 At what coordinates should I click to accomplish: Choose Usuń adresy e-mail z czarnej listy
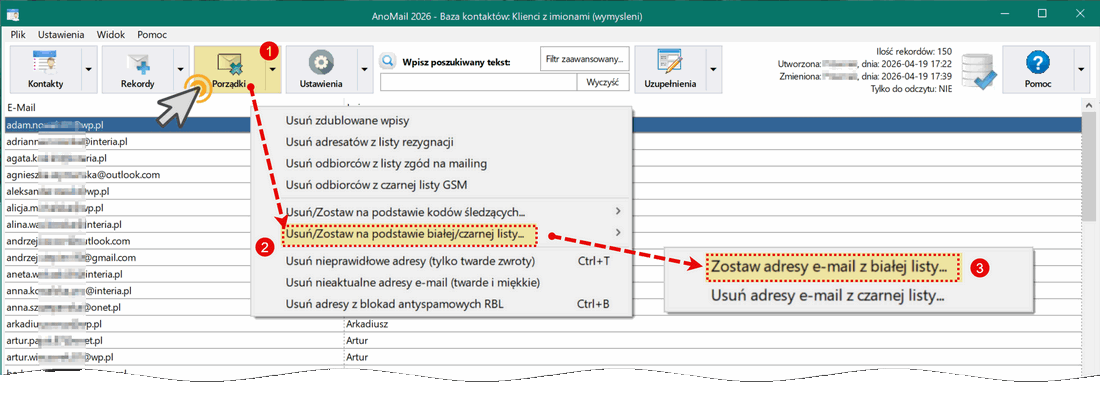828,295
